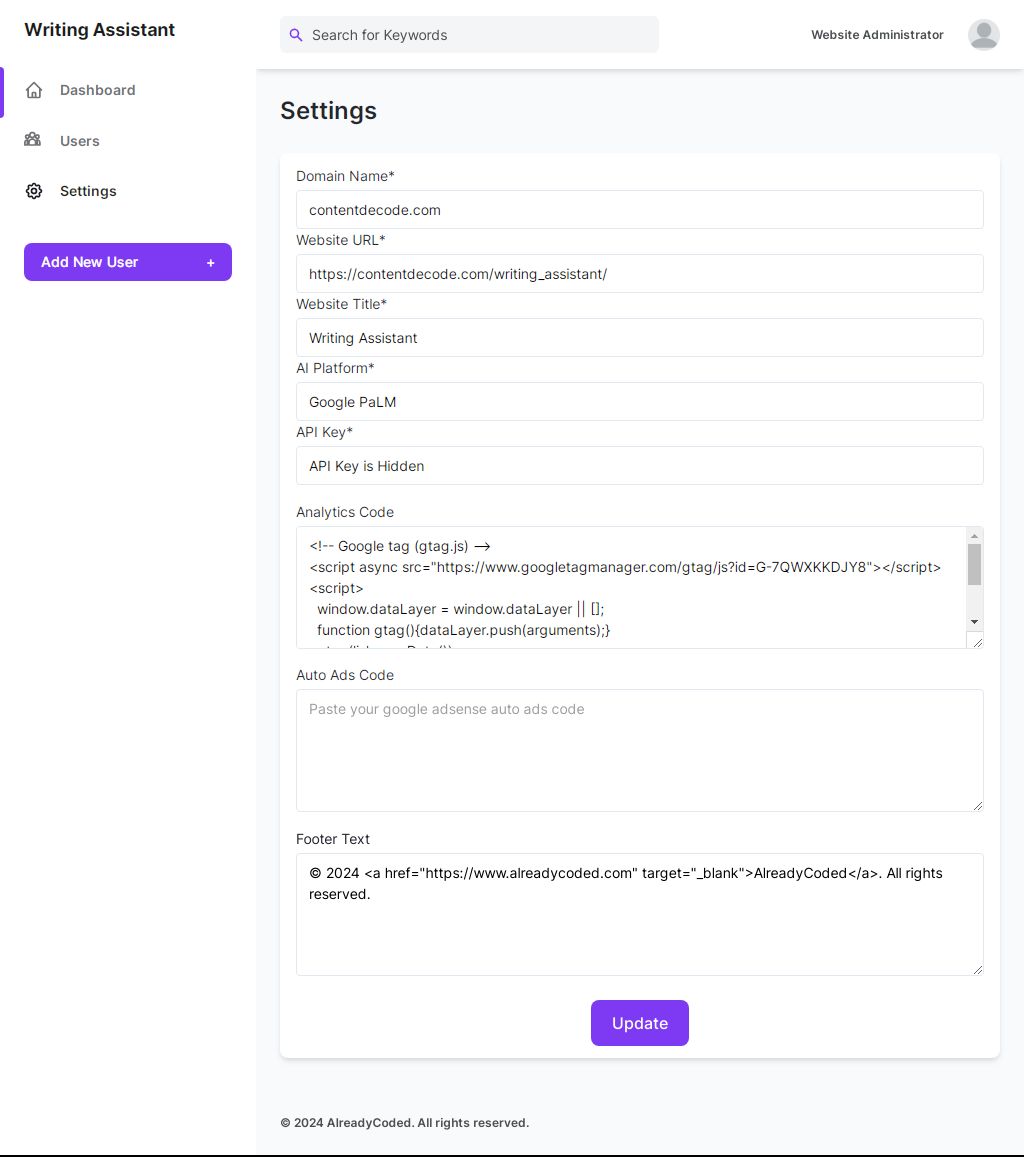This screenshot has height=1157, width=1024.
Task: Click the Update button
Action: pyautogui.click(x=640, y=1023)
